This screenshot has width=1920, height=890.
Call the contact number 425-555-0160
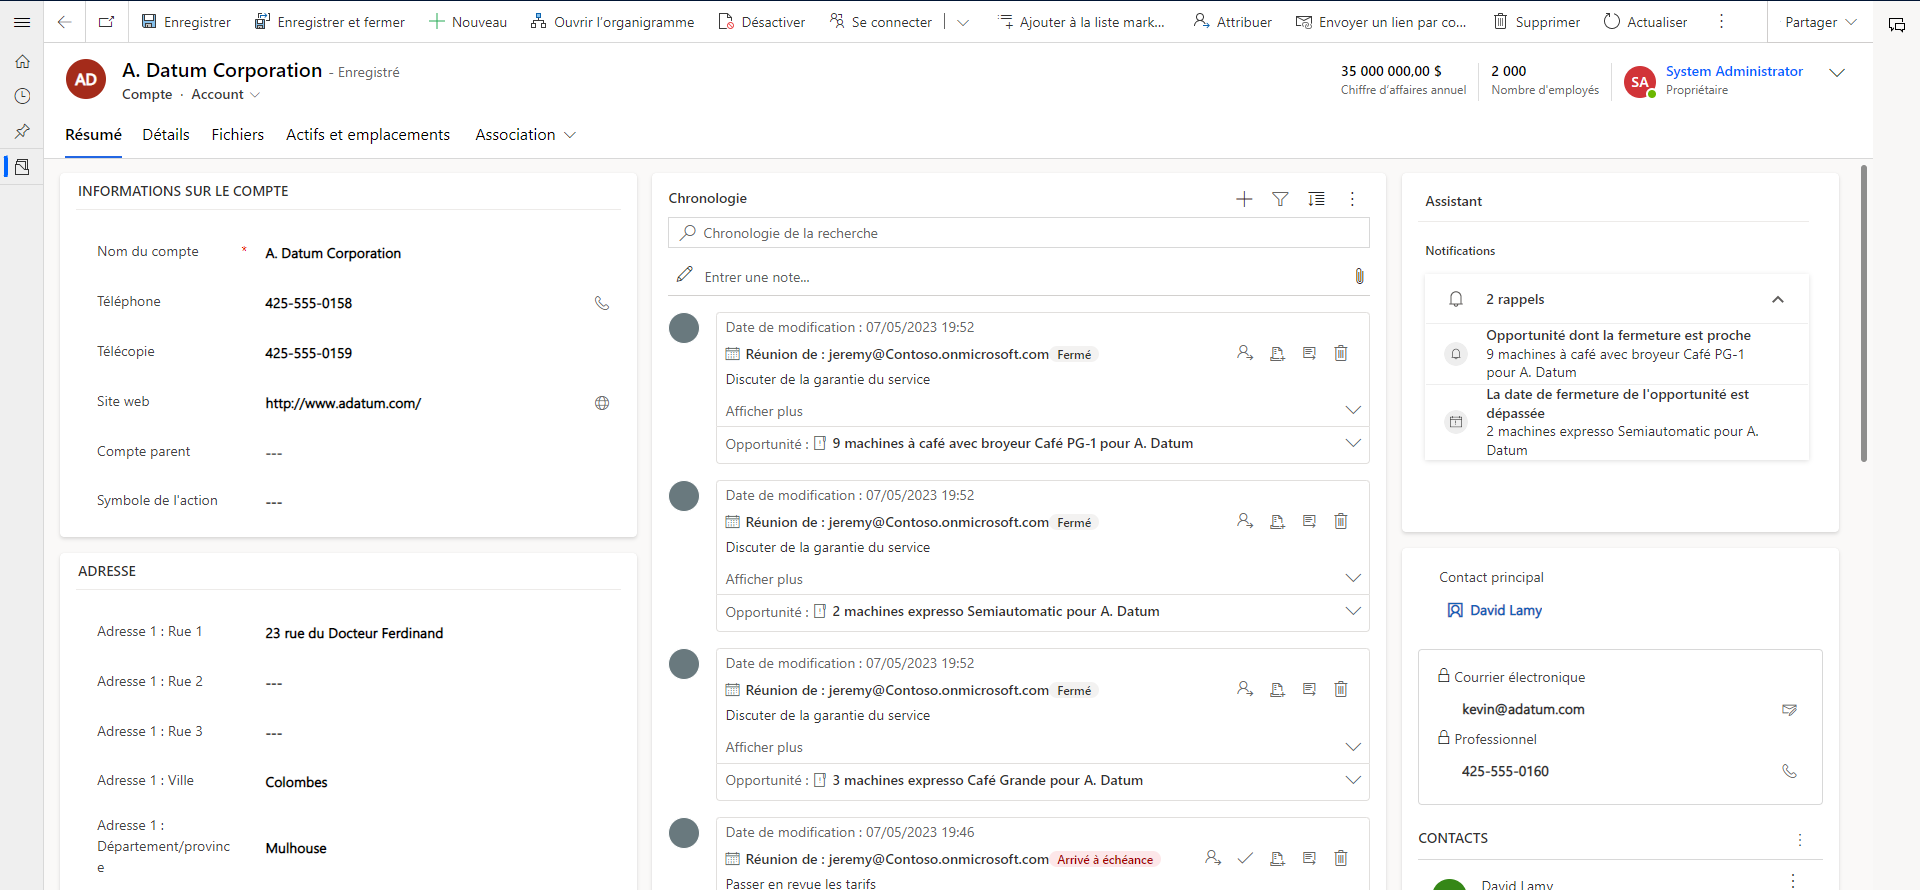pyautogui.click(x=1789, y=771)
